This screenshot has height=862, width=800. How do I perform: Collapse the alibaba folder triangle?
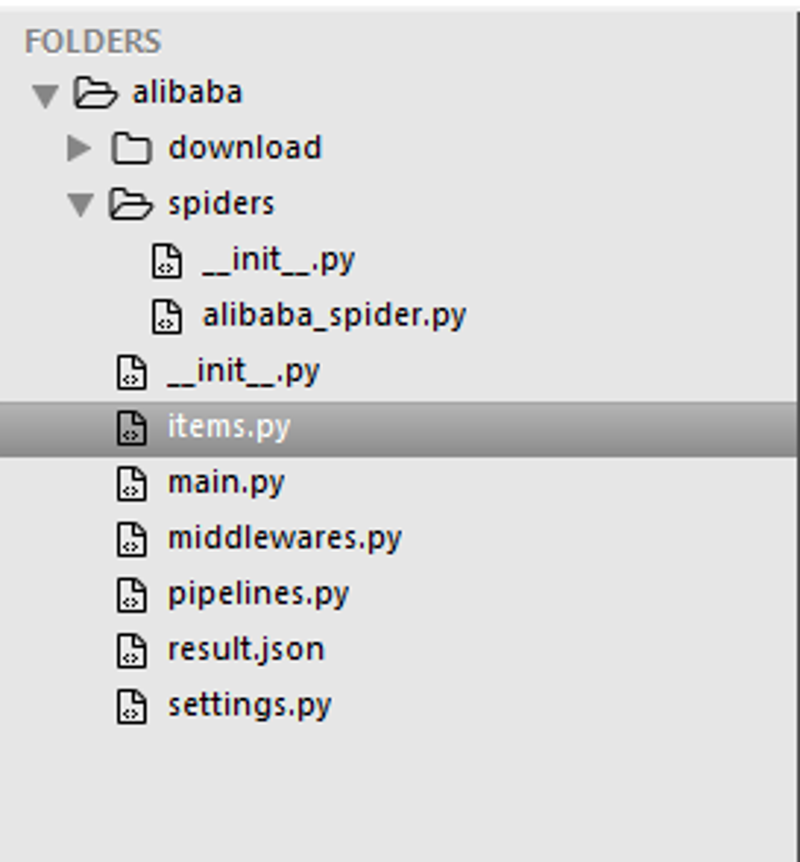point(46,96)
